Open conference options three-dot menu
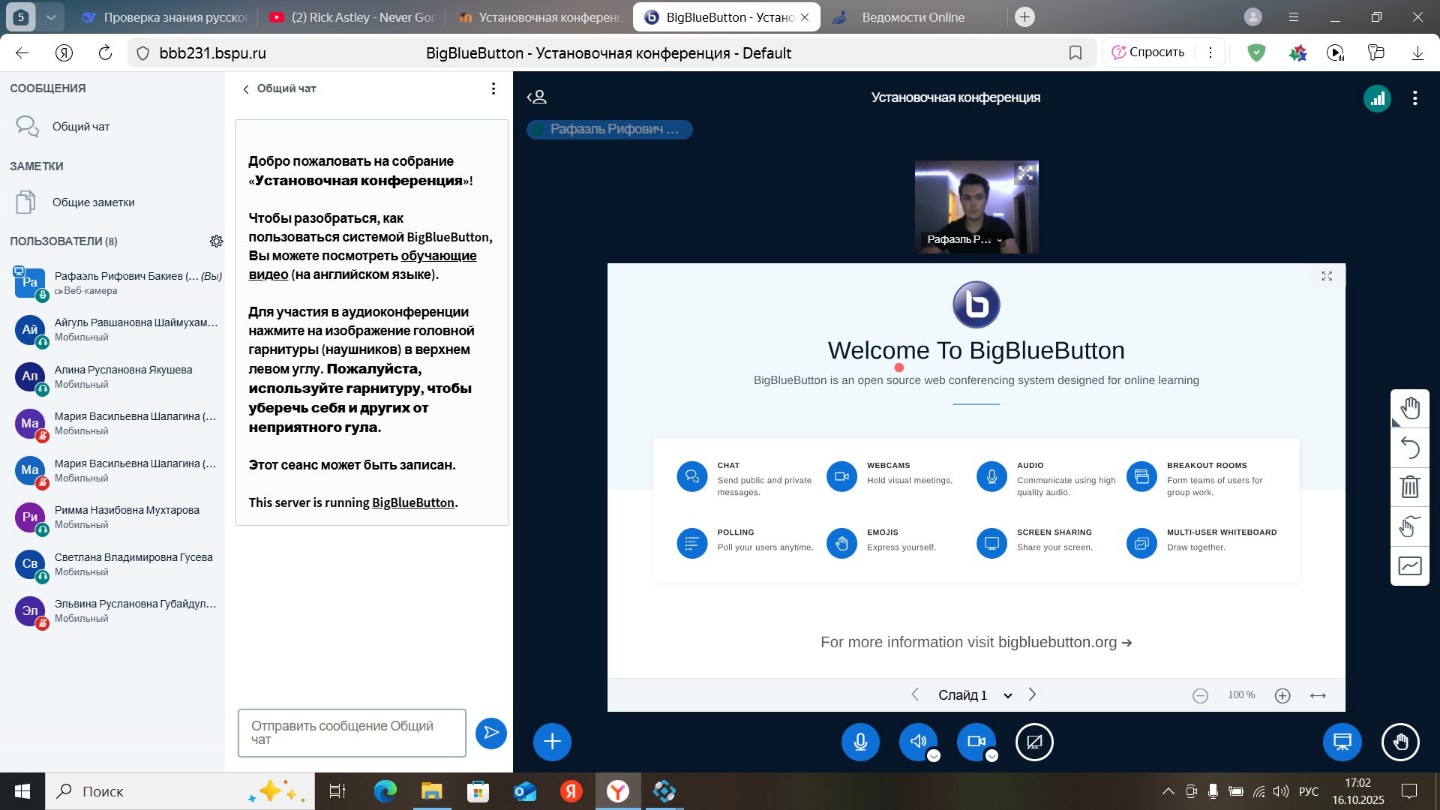 click(1414, 98)
